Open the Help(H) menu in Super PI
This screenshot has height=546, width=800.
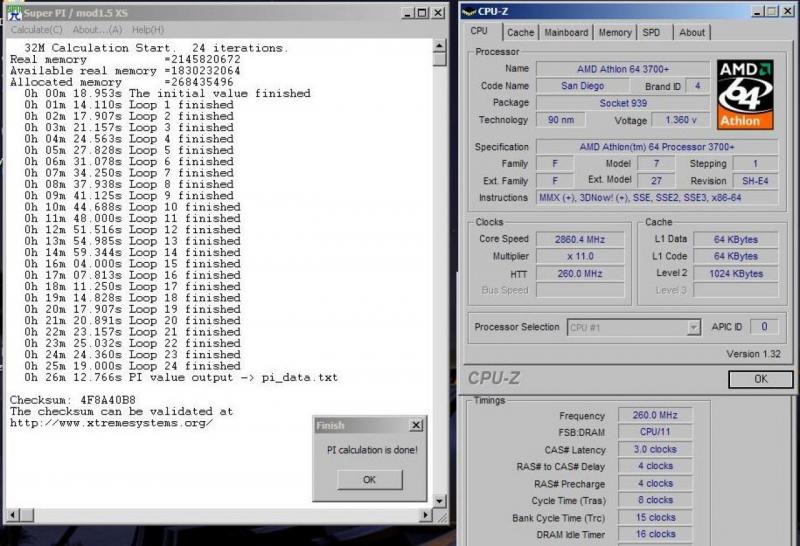coord(148,30)
